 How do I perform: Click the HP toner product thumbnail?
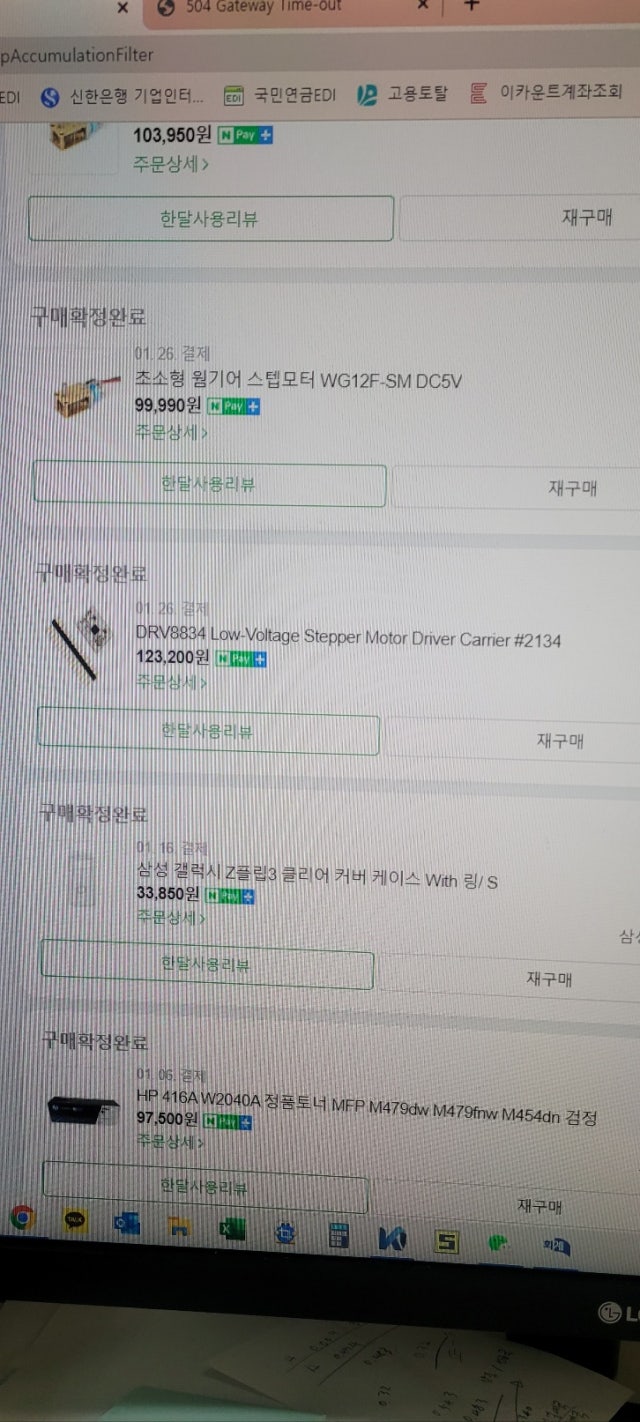coord(84,1108)
